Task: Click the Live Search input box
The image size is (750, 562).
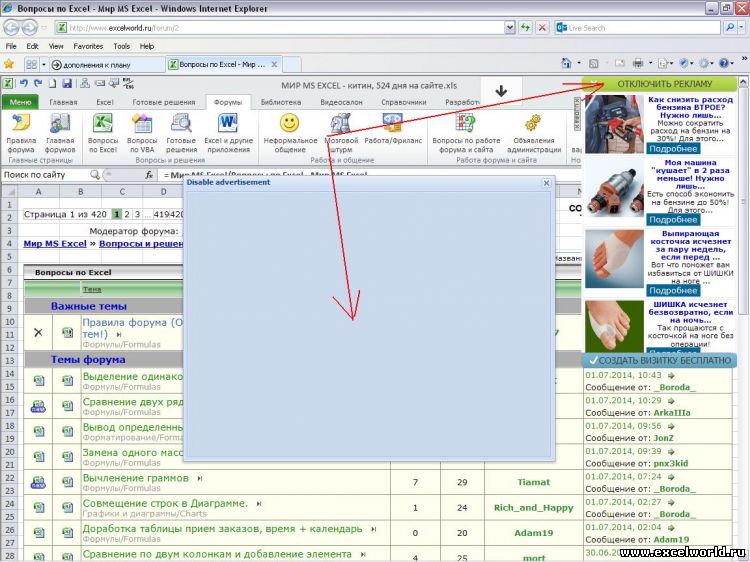Action: point(643,28)
